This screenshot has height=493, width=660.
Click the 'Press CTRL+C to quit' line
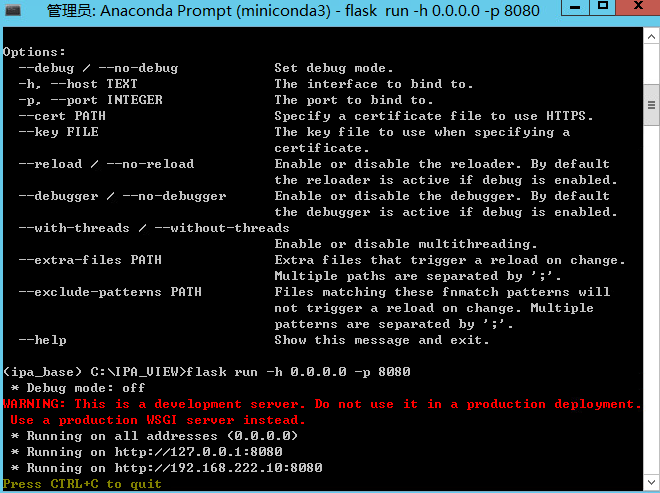click(x=82, y=484)
